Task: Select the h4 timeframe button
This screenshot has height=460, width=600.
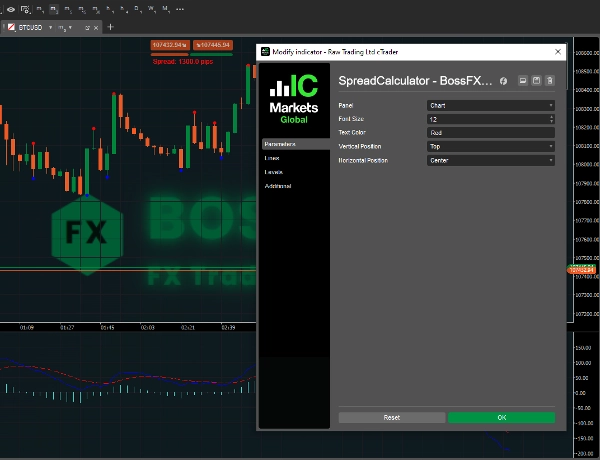Action: [x=124, y=9]
